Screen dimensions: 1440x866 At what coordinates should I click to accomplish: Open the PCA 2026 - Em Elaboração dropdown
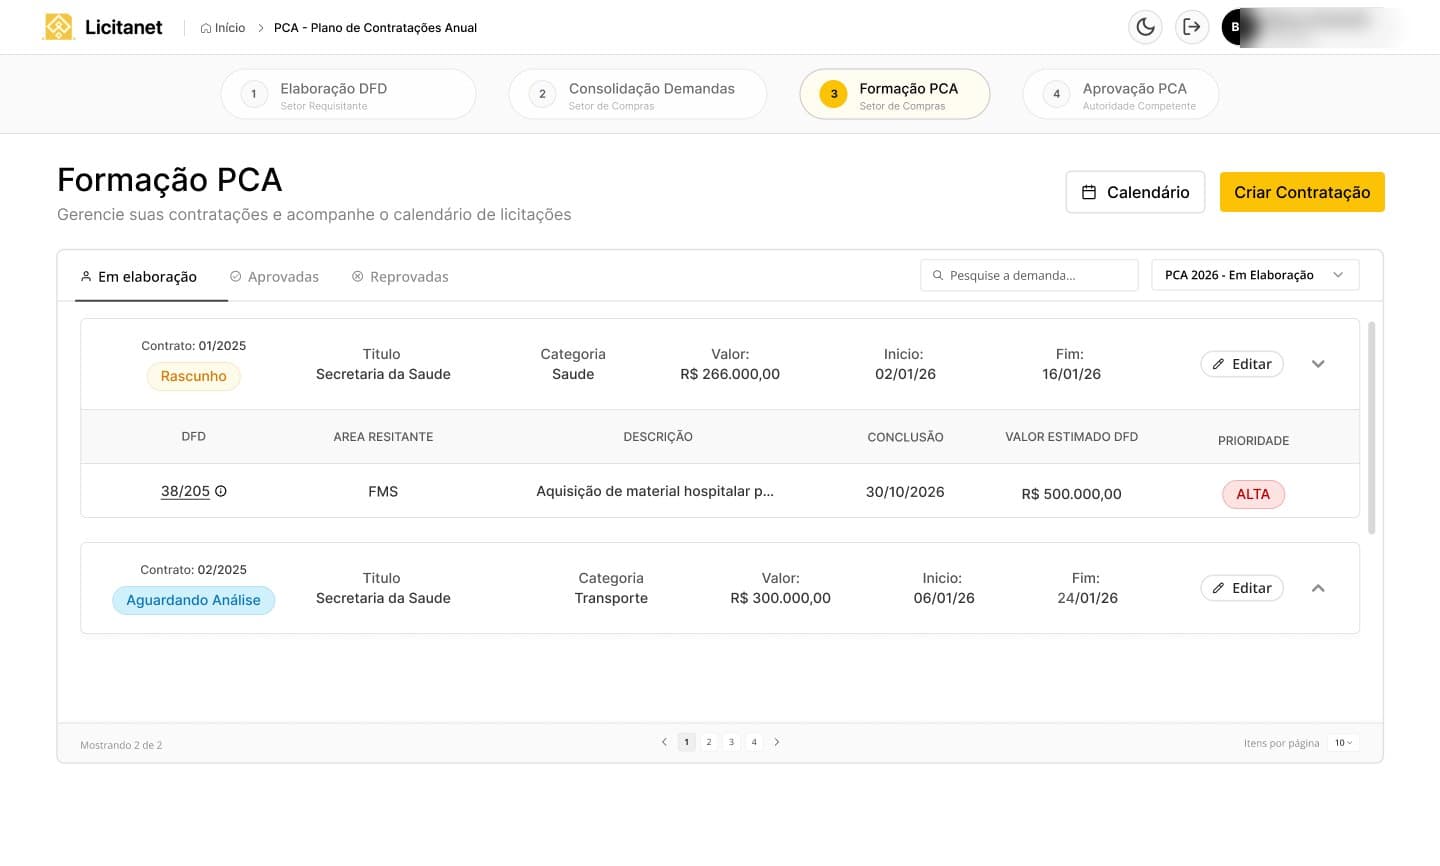coord(1255,275)
